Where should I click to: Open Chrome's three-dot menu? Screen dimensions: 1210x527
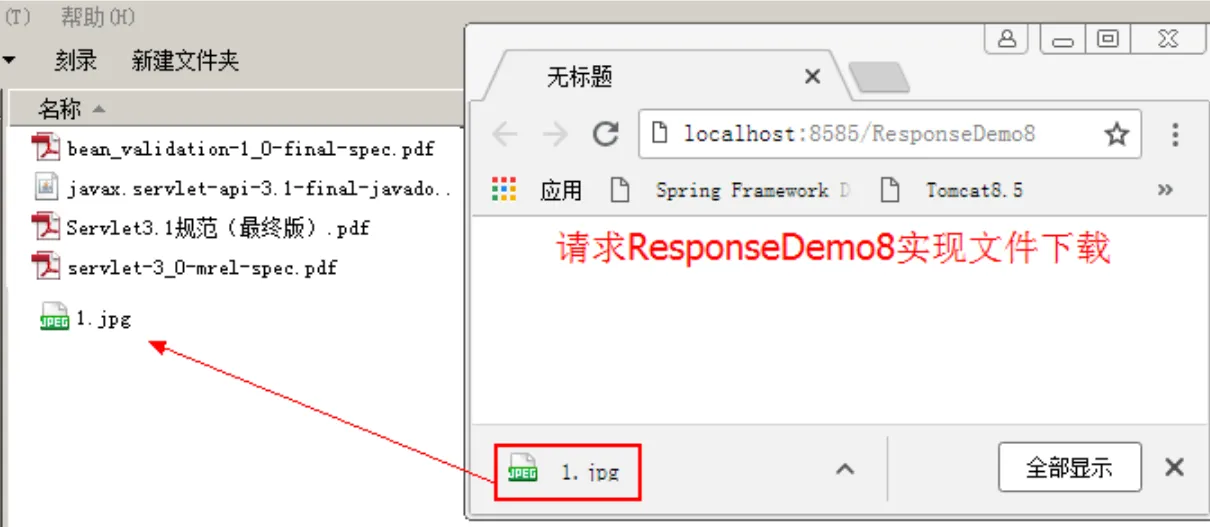pos(1175,135)
